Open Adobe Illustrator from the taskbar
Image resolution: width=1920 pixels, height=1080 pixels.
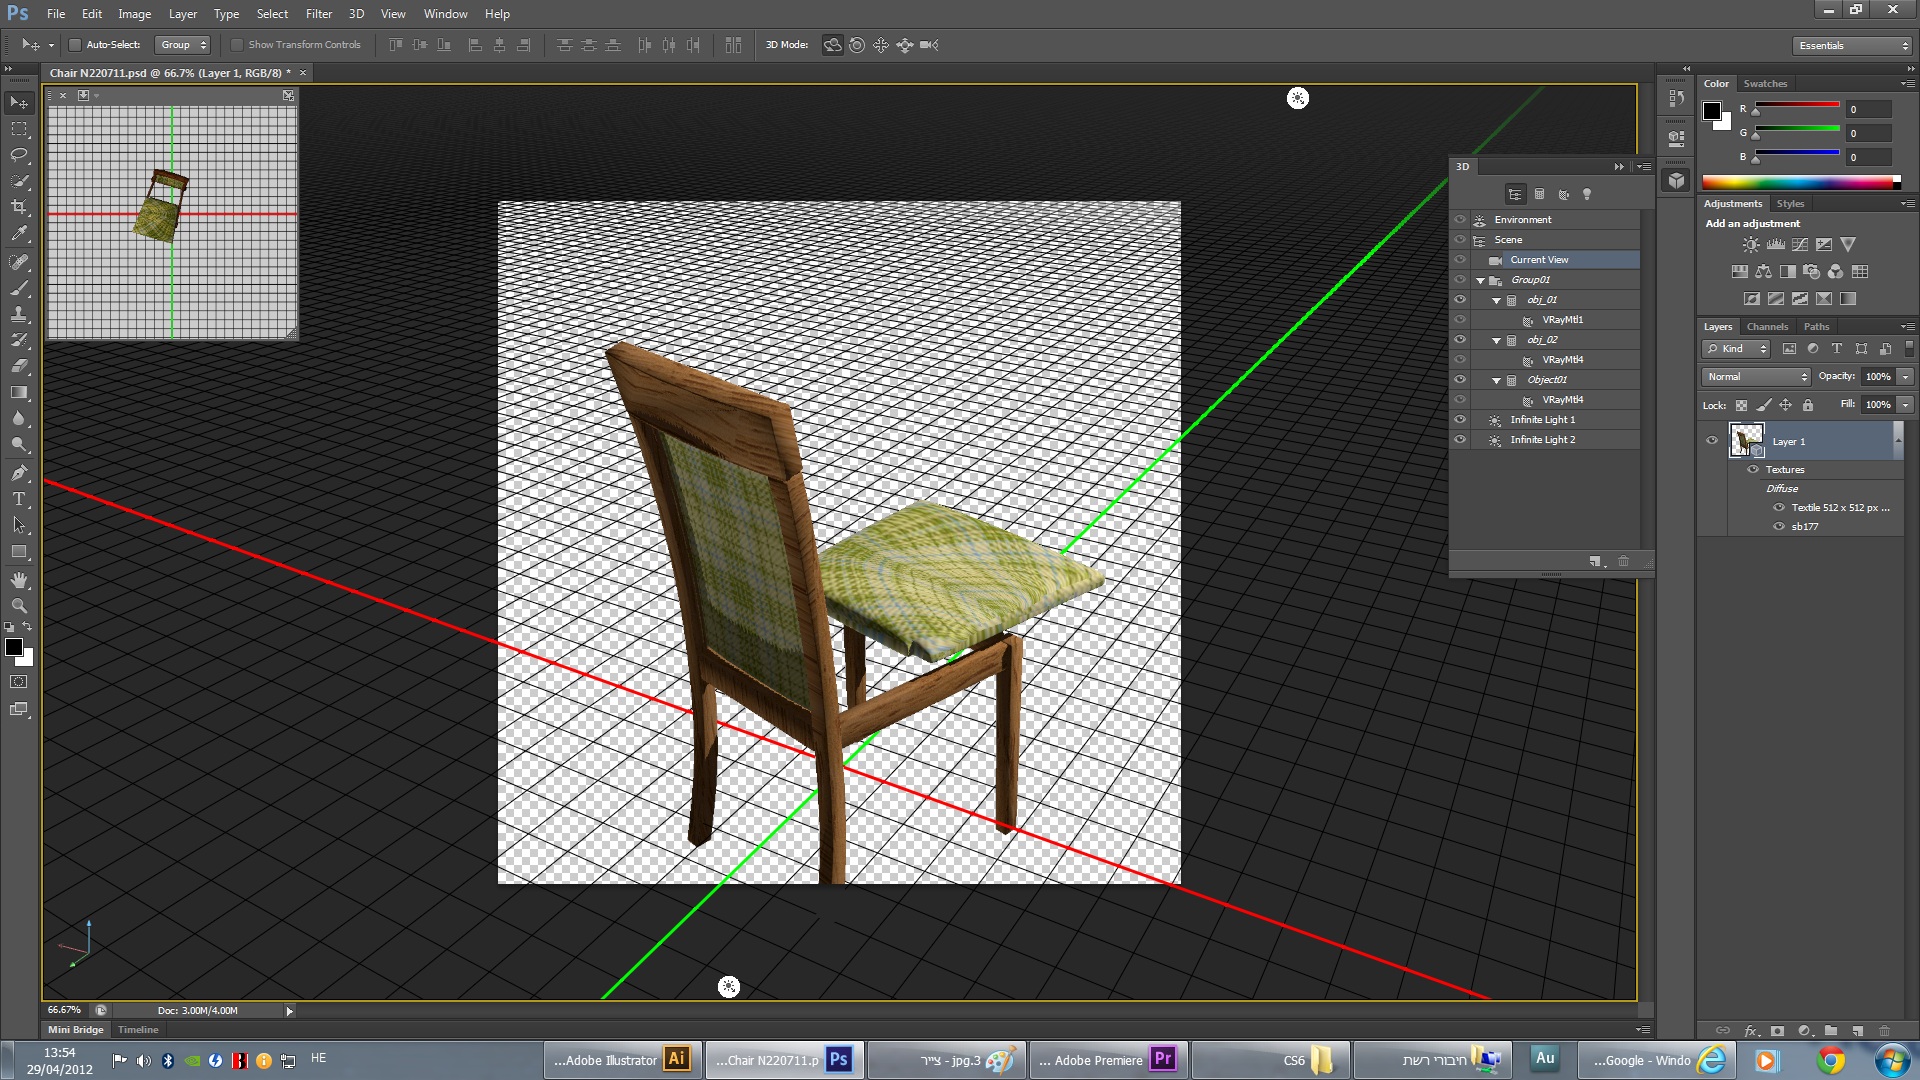point(622,1060)
